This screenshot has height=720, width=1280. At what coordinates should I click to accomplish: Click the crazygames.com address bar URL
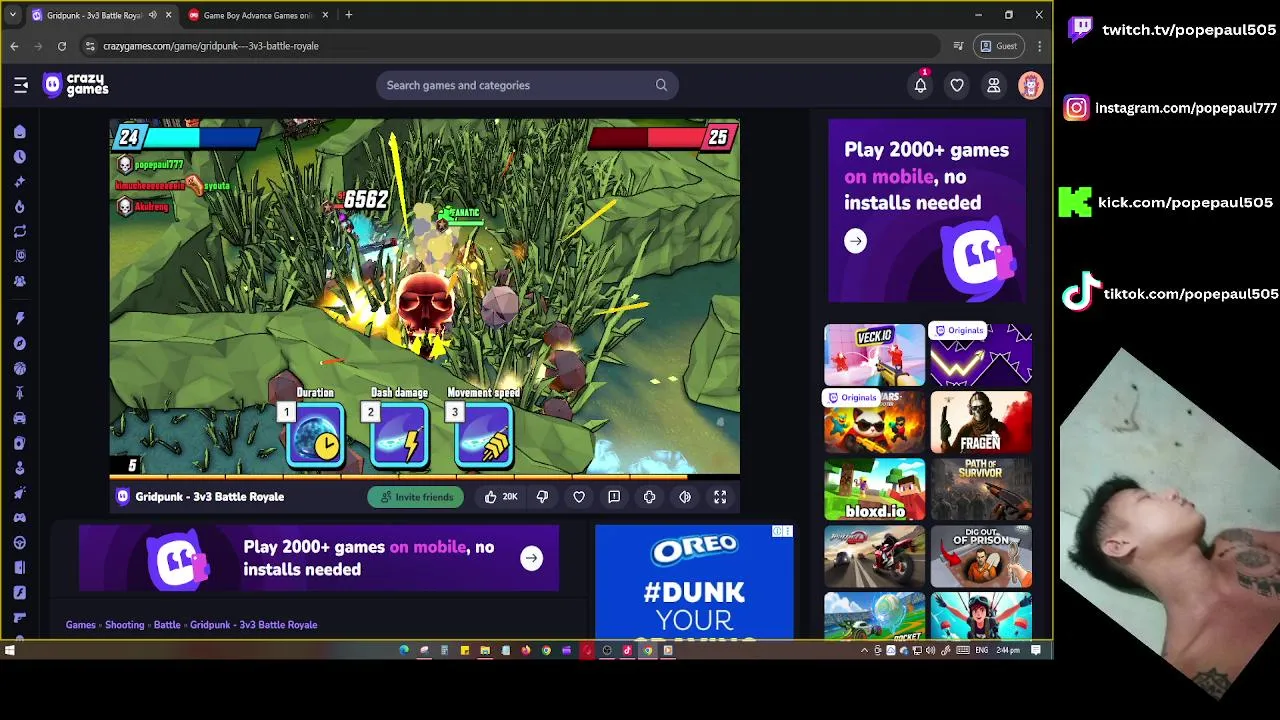tap(211, 46)
